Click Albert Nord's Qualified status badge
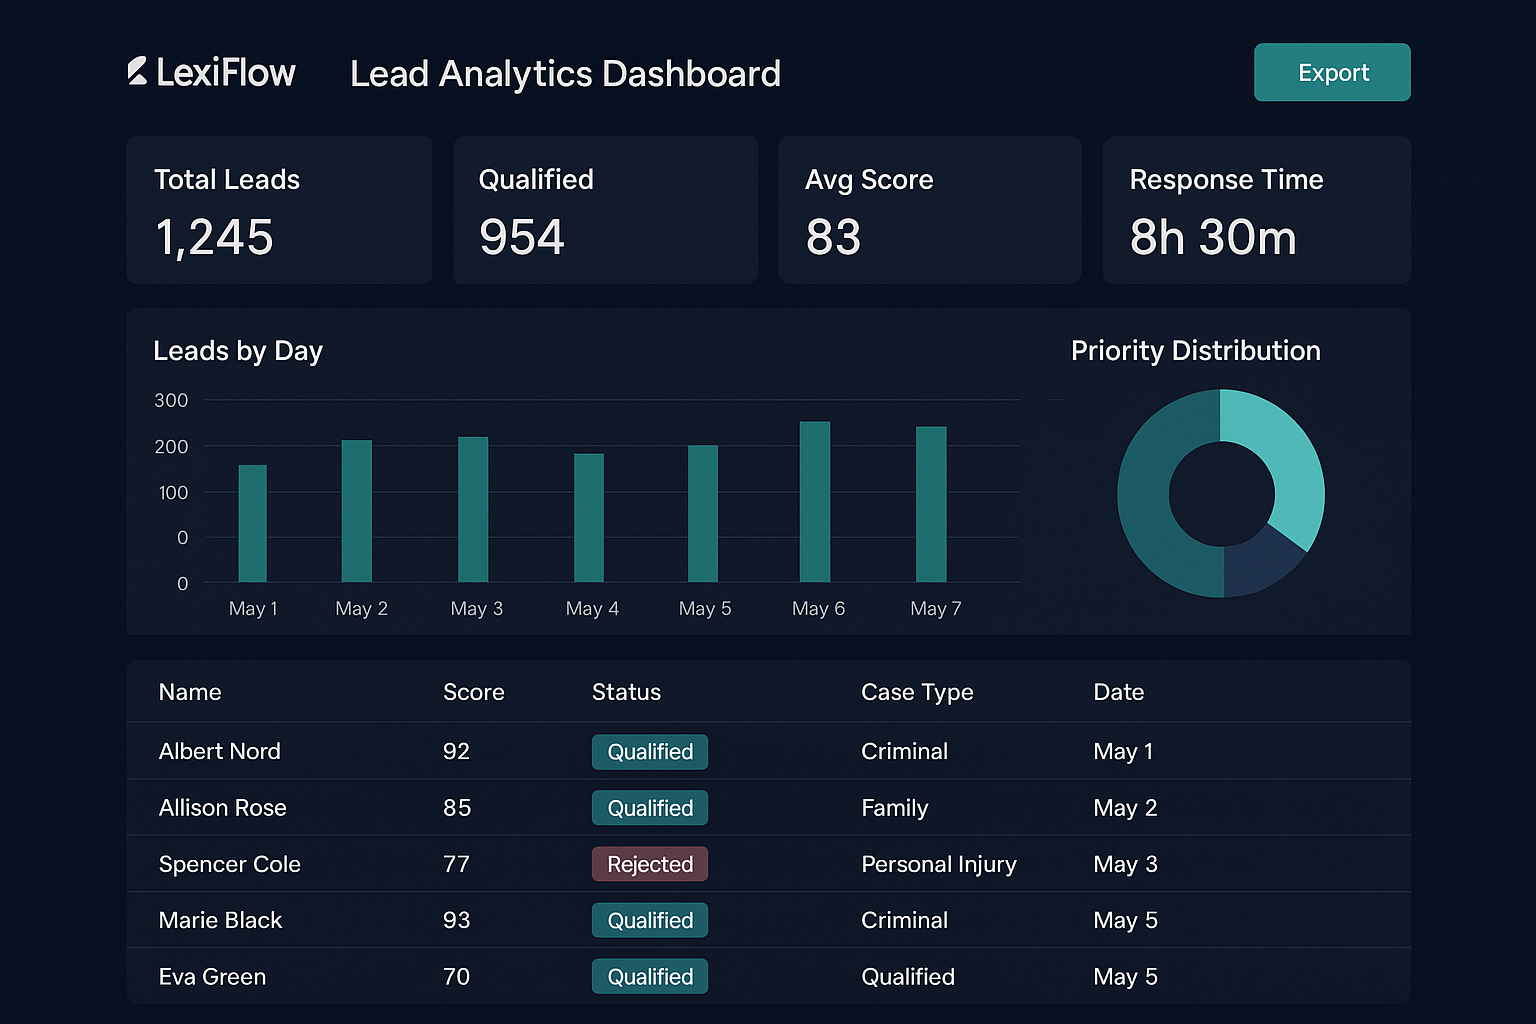This screenshot has height=1024, width=1536. click(x=650, y=752)
